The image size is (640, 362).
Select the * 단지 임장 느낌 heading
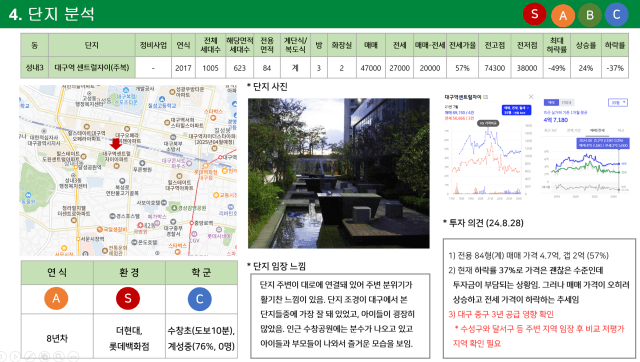(276, 266)
